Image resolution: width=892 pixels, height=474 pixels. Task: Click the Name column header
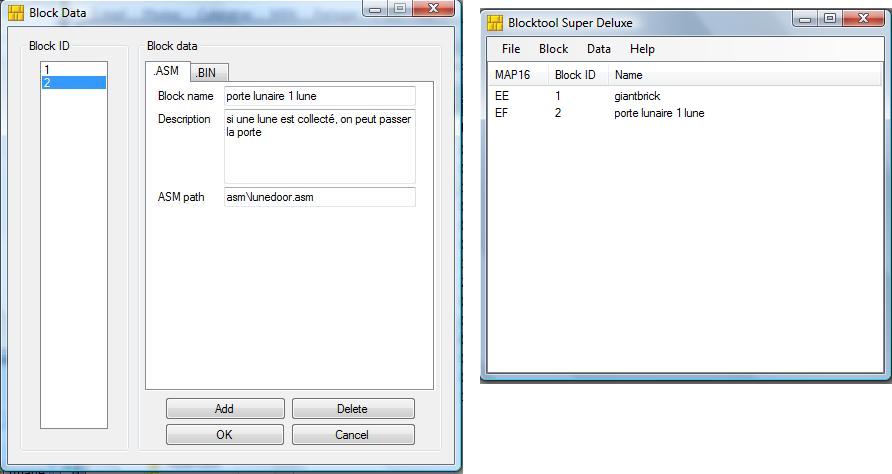pyautogui.click(x=745, y=75)
